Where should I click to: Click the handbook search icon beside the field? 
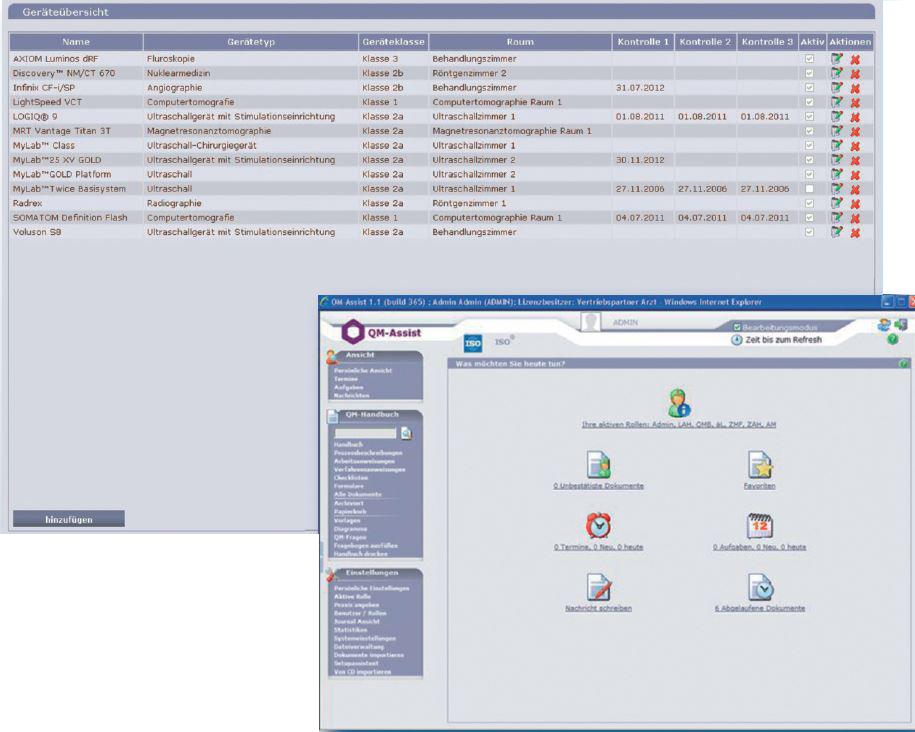(407, 433)
